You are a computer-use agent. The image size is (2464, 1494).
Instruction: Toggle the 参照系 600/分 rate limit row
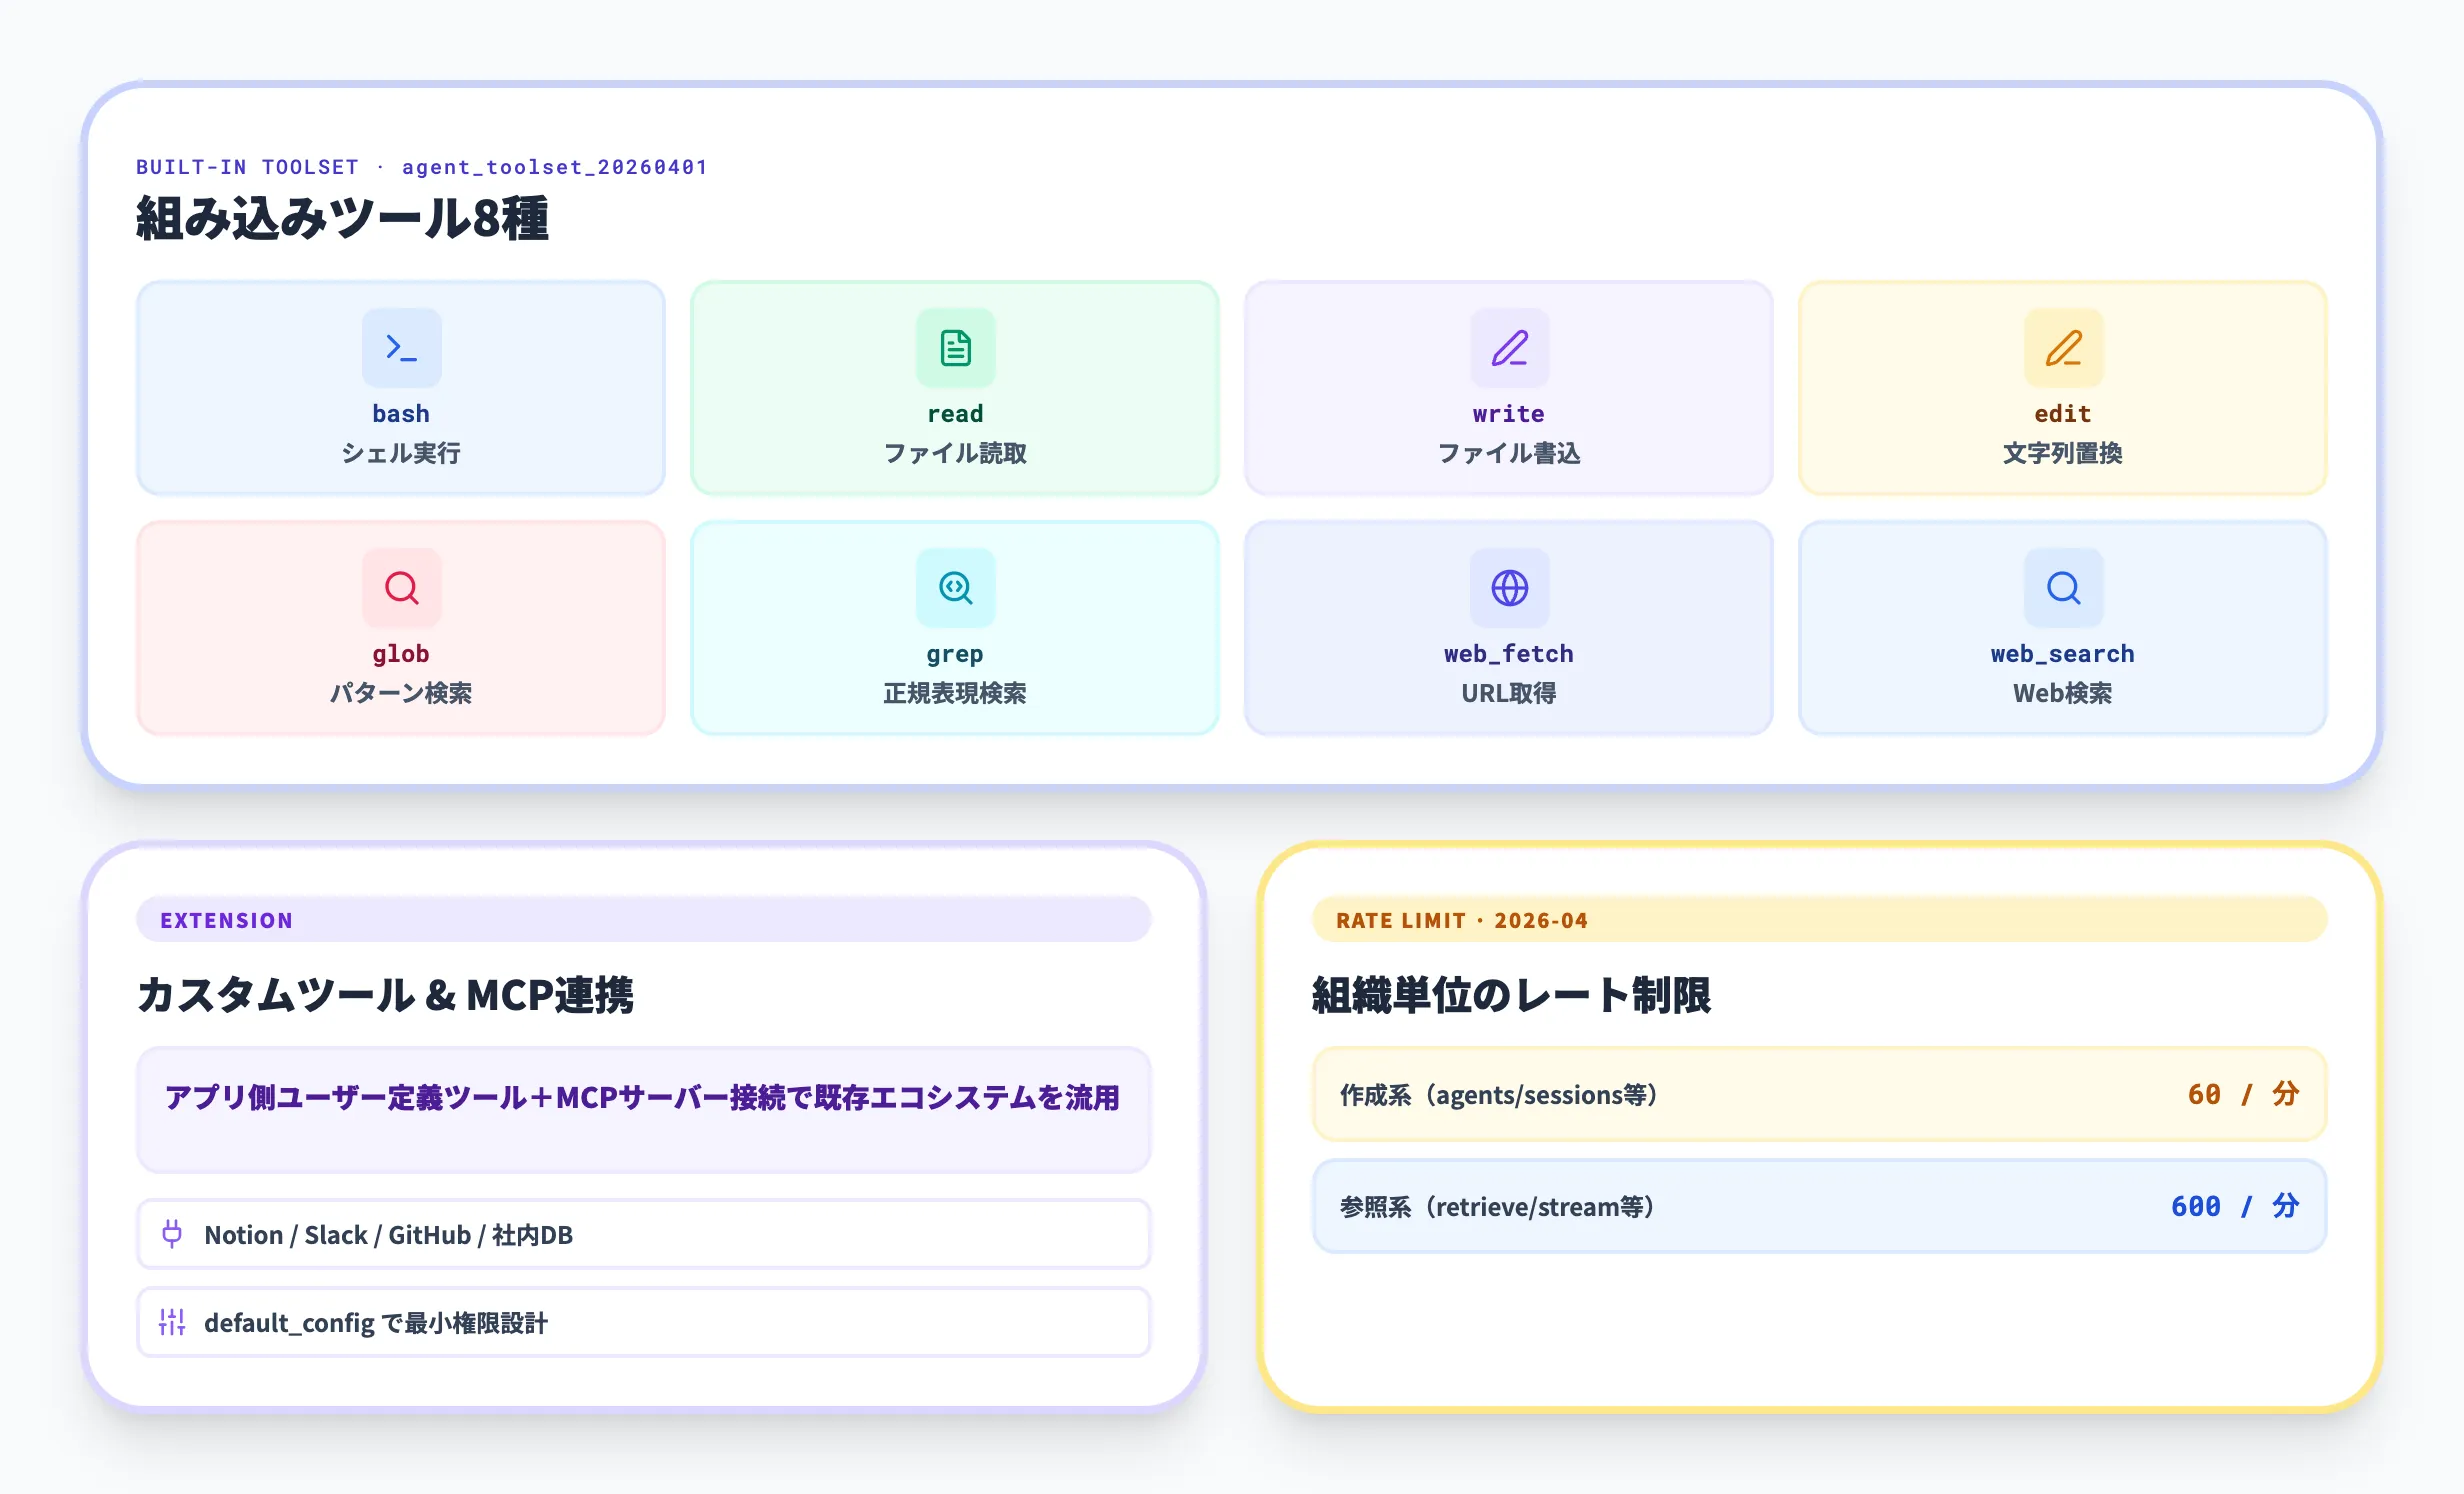pos(1820,1207)
